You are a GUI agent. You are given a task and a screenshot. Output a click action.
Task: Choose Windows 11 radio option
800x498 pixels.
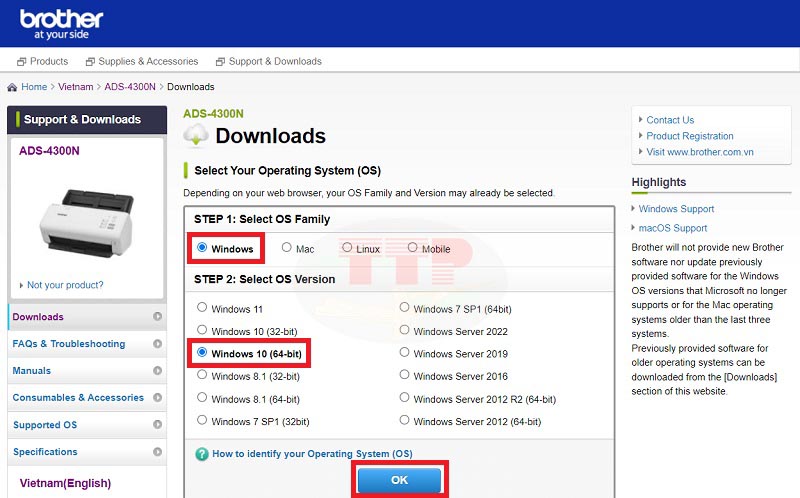pos(203,308)
